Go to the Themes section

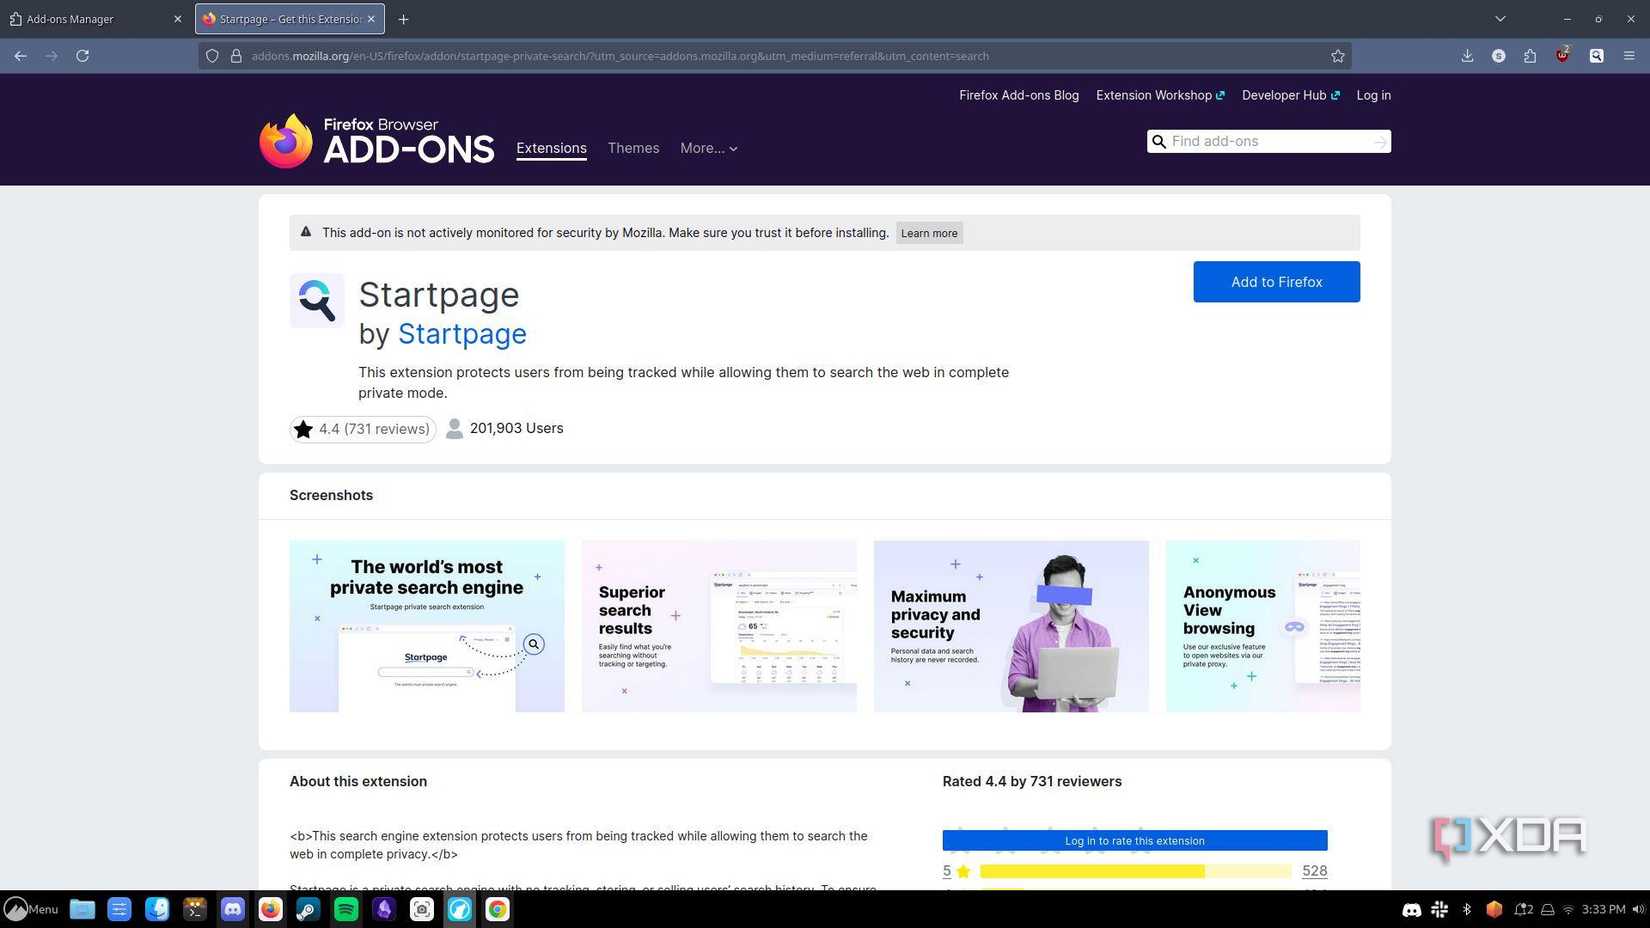click(633, 148)
